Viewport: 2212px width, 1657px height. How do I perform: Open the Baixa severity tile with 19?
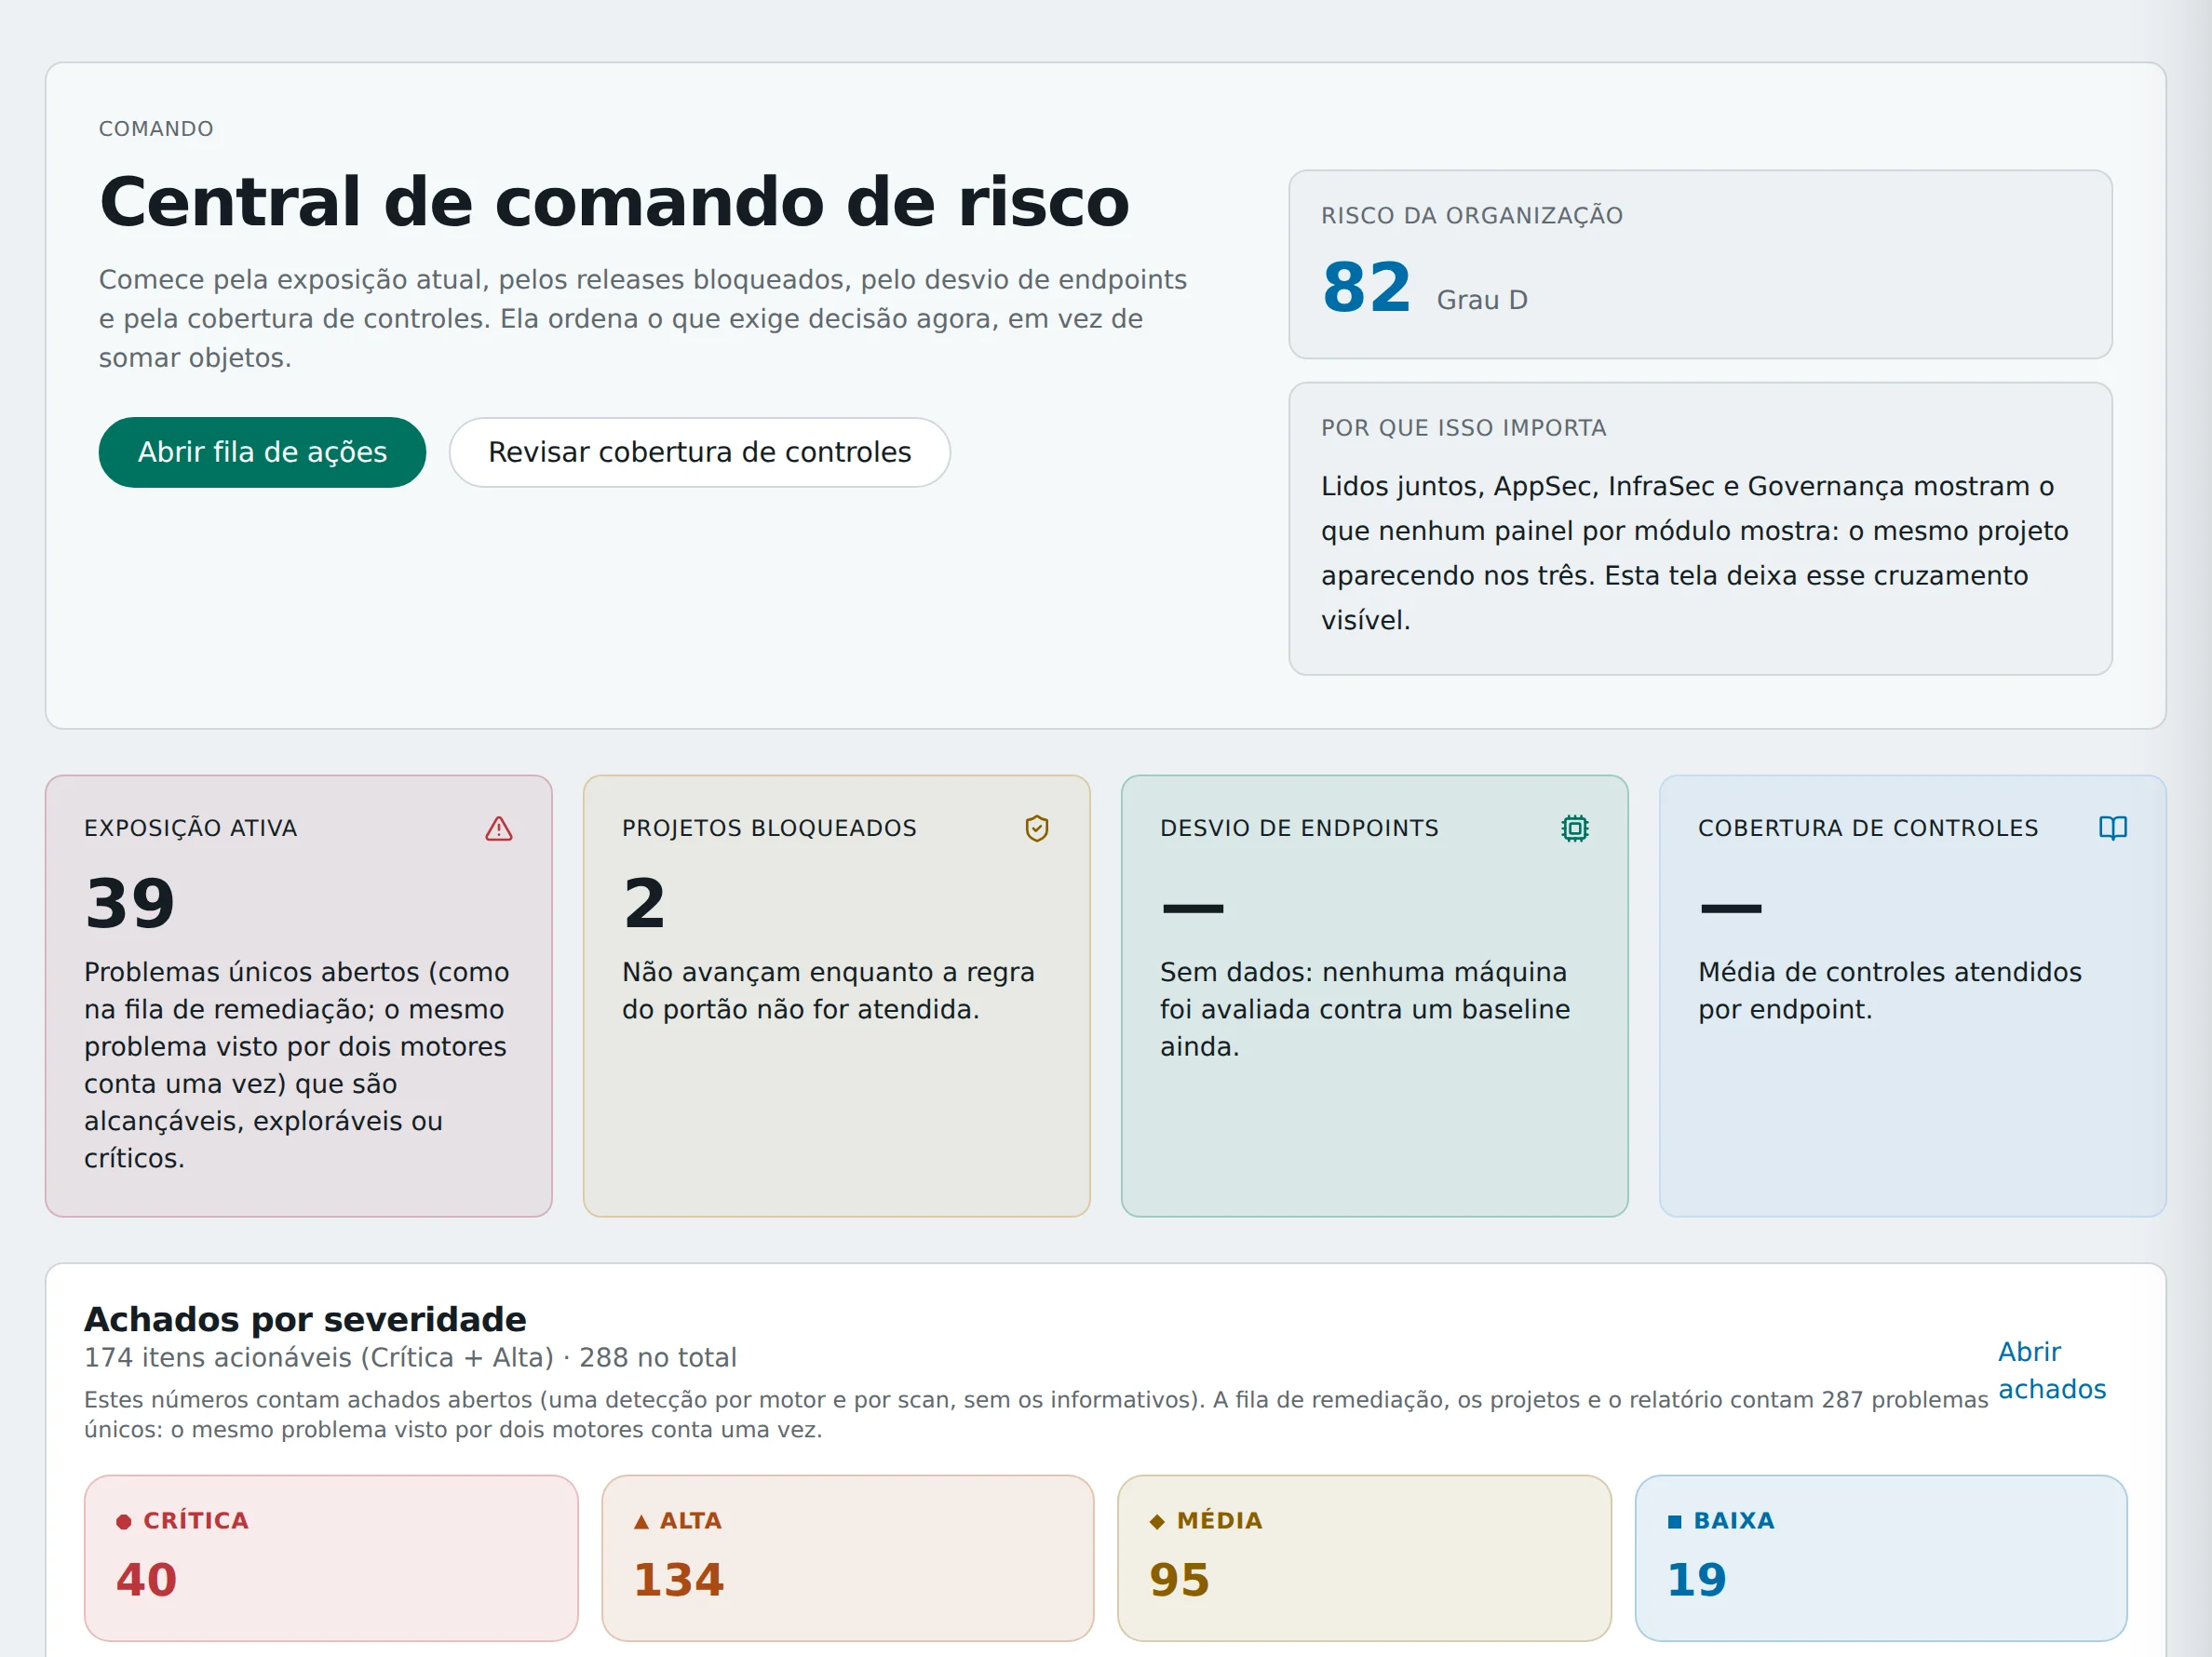click(1880, 1557)
